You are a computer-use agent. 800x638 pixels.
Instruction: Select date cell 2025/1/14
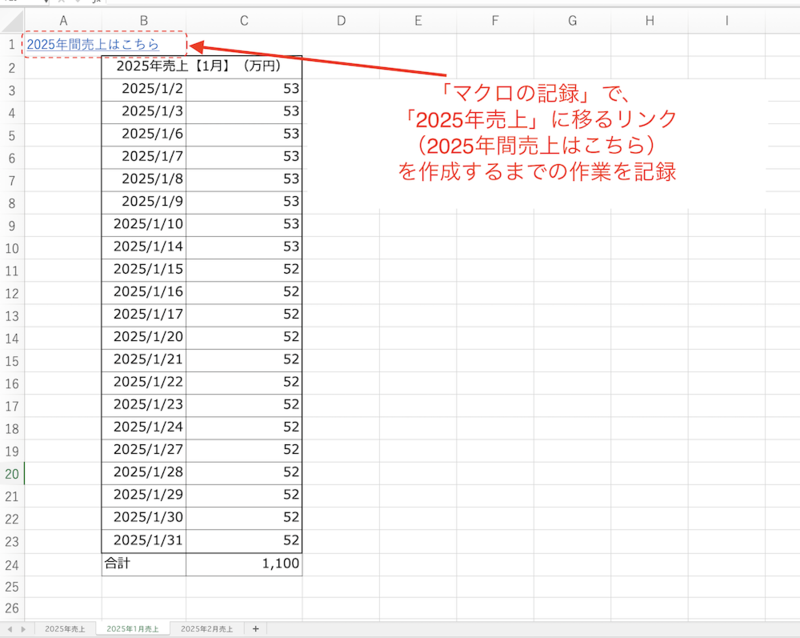(x=144, y=247)
